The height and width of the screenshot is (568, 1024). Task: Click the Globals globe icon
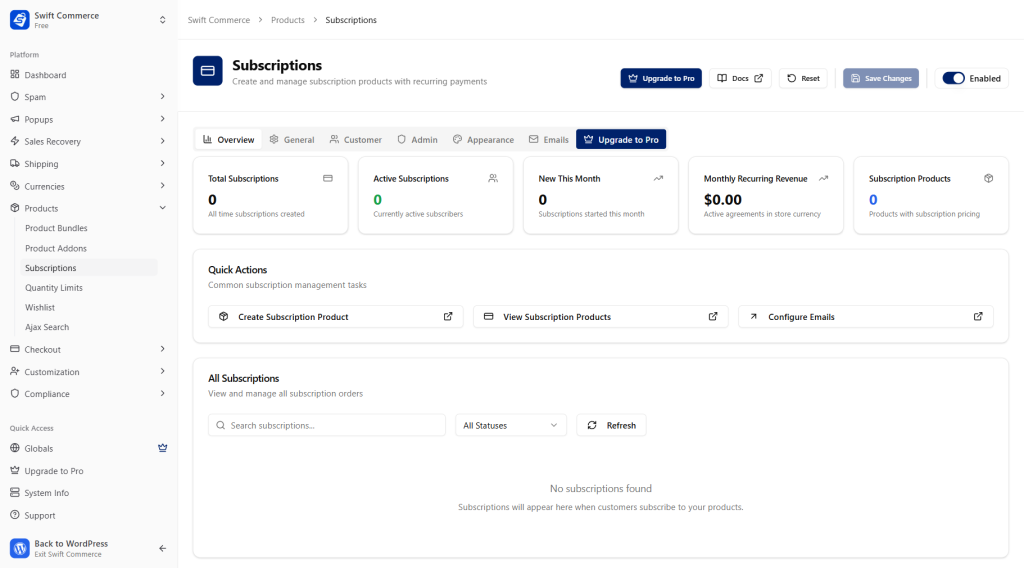15,449
